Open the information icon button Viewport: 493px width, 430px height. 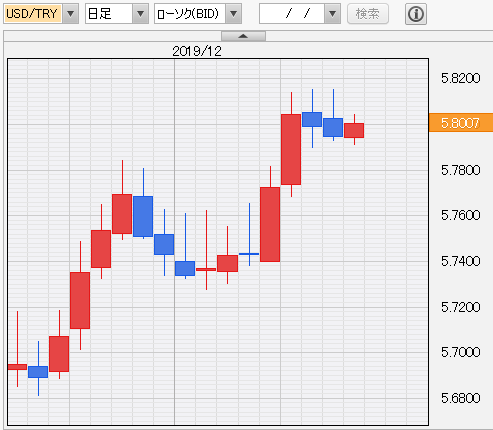coord(416,14)
